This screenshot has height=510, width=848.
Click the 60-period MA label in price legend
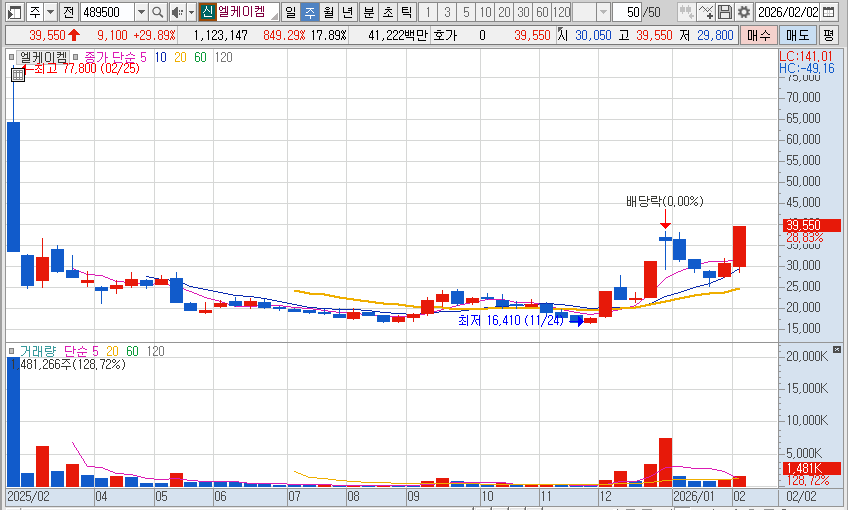pyautogui.click(x=200, y=57)
